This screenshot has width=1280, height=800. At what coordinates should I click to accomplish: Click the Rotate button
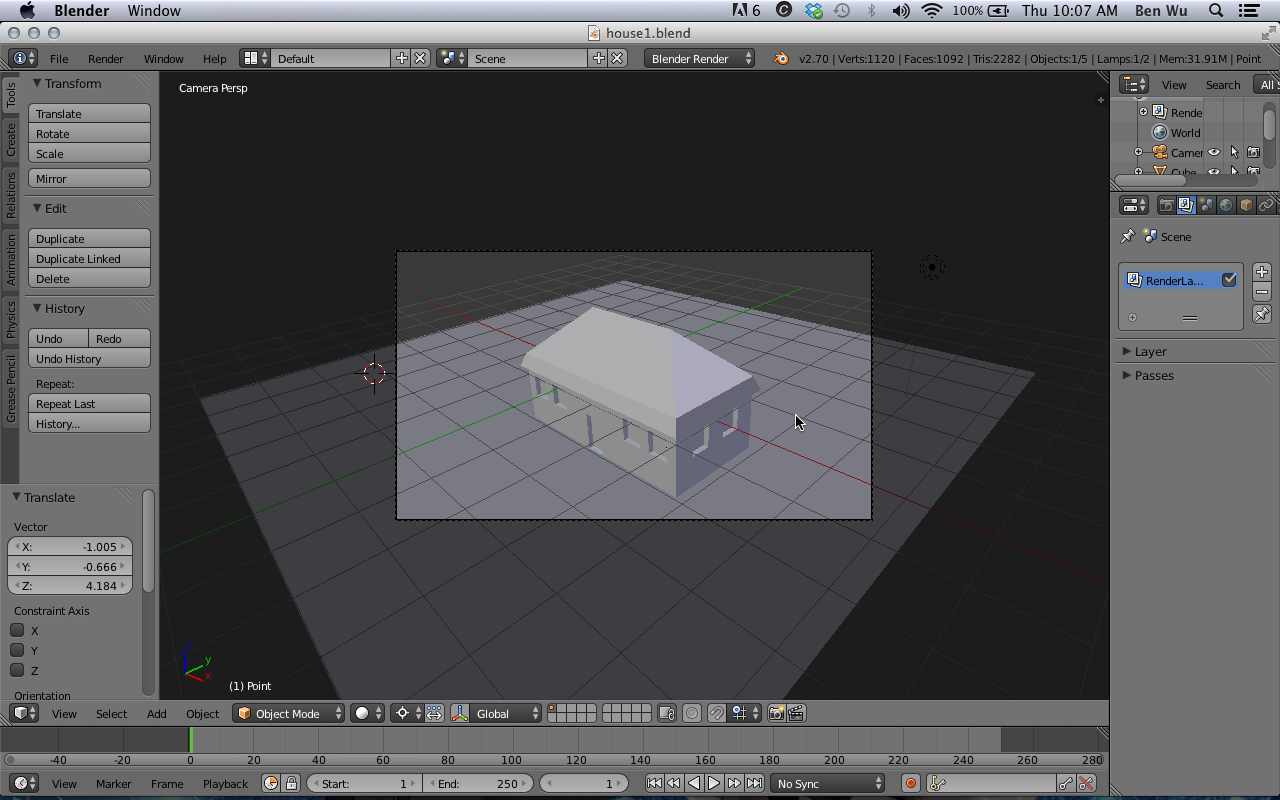pos(89,133)
